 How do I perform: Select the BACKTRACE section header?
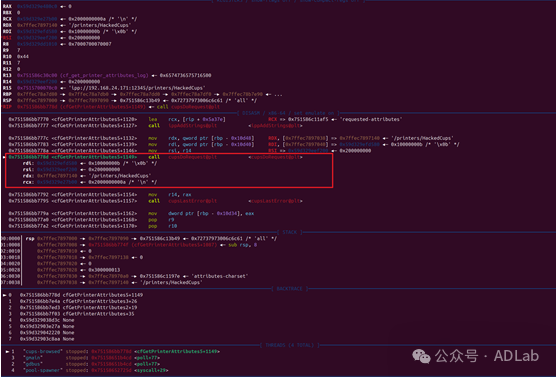(289, 289)
